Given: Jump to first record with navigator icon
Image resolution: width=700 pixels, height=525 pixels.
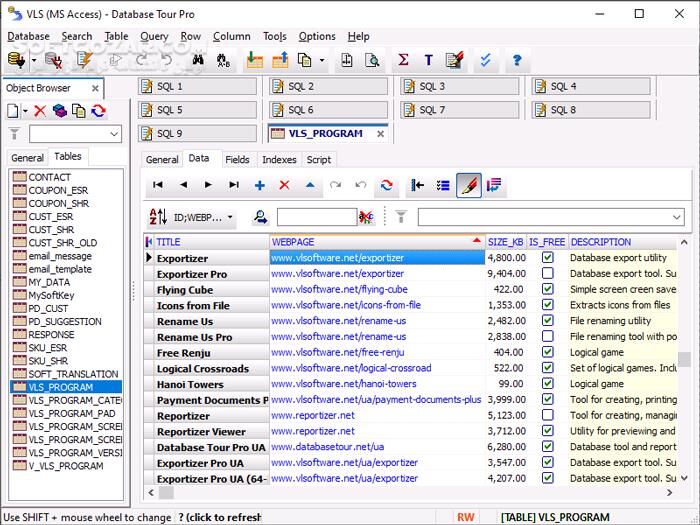Looking at the screenshot, I should (158, 185).
